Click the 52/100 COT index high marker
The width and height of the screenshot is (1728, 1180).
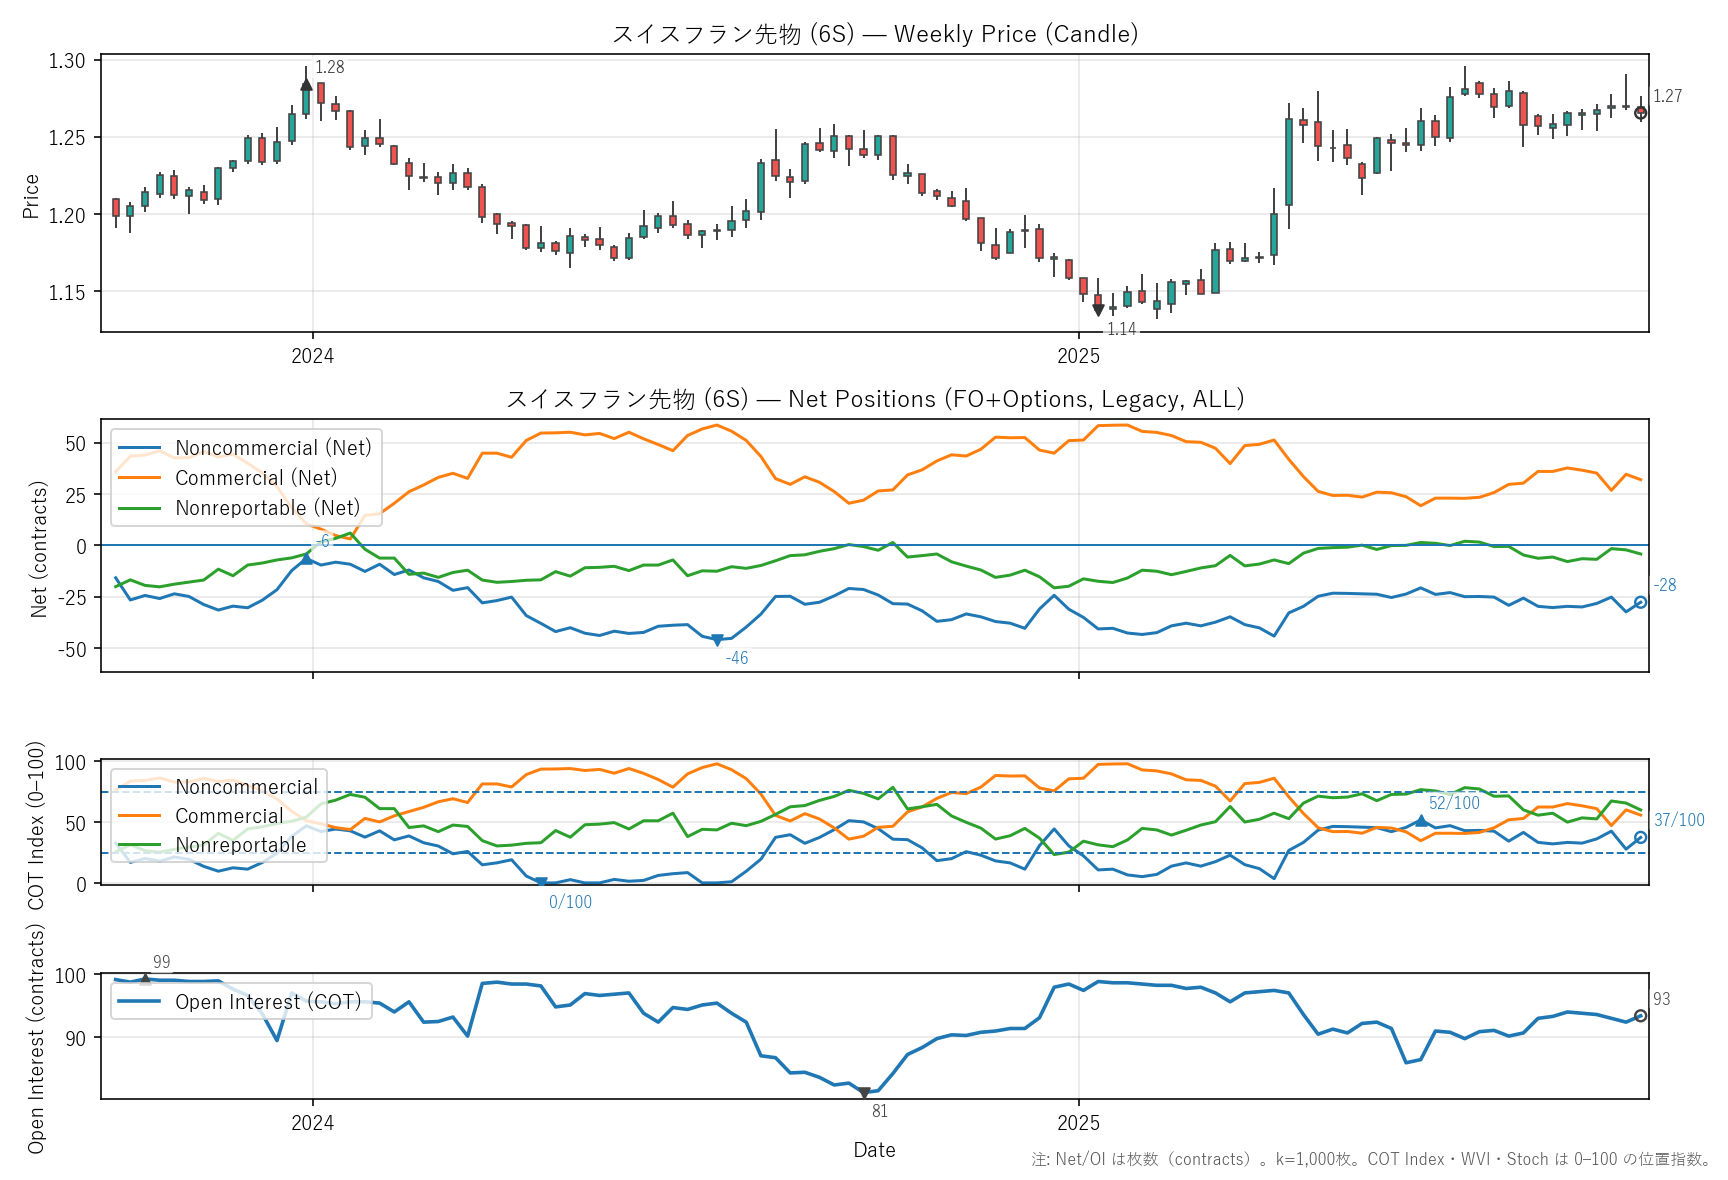tap(1421, 821)
